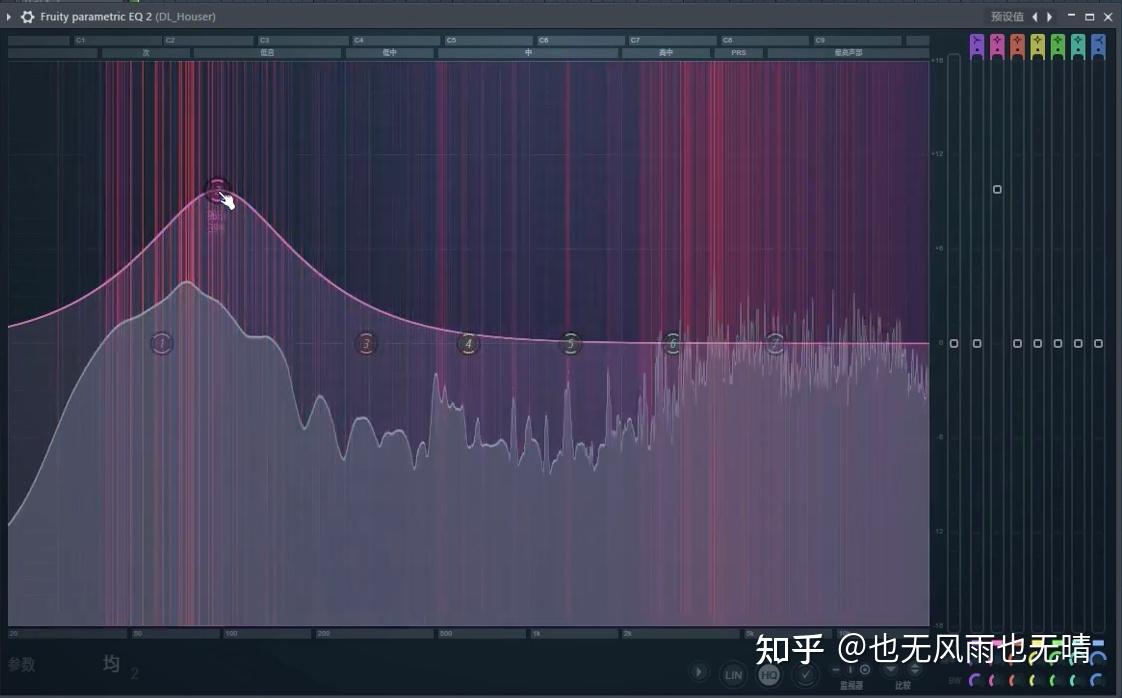Image resolution: width=1122 pixels, height=698 pixels.
Task: Select the 低音 frequency band label
Action: pos(267,52)
